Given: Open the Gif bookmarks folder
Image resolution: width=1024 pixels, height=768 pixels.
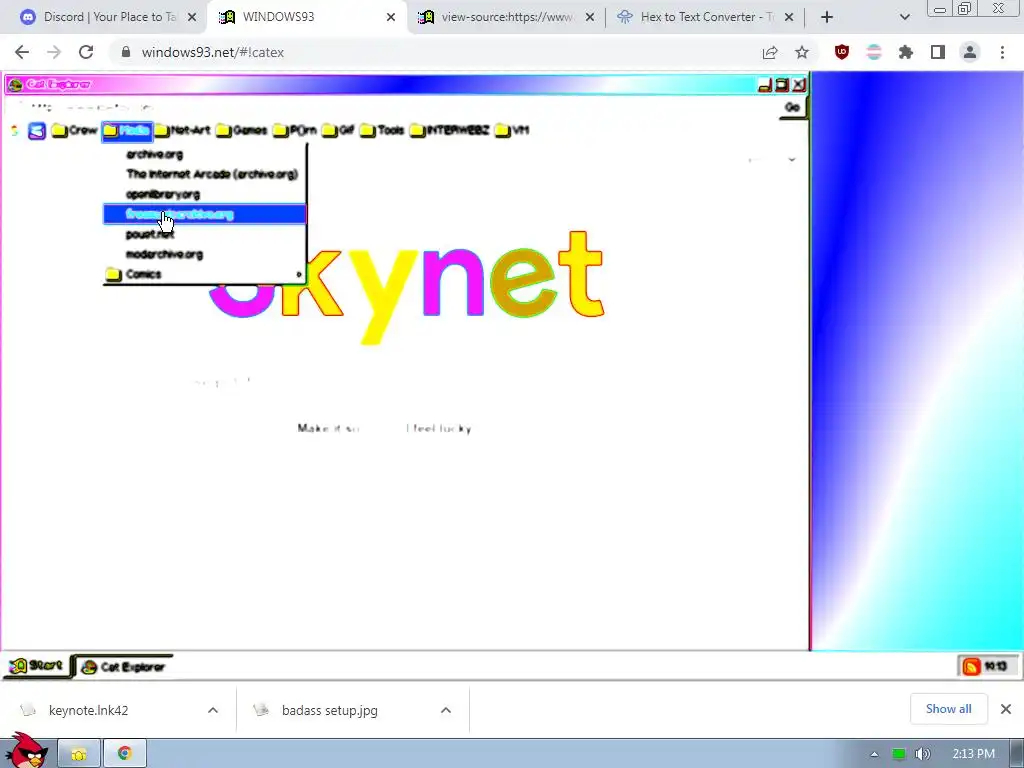Looking at the screenshot, I should (338, 131).
